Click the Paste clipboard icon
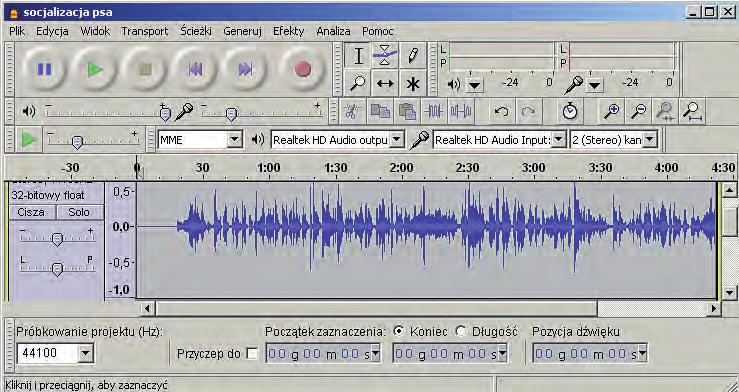This screenshot has height=392, width=739. (407, 112)
